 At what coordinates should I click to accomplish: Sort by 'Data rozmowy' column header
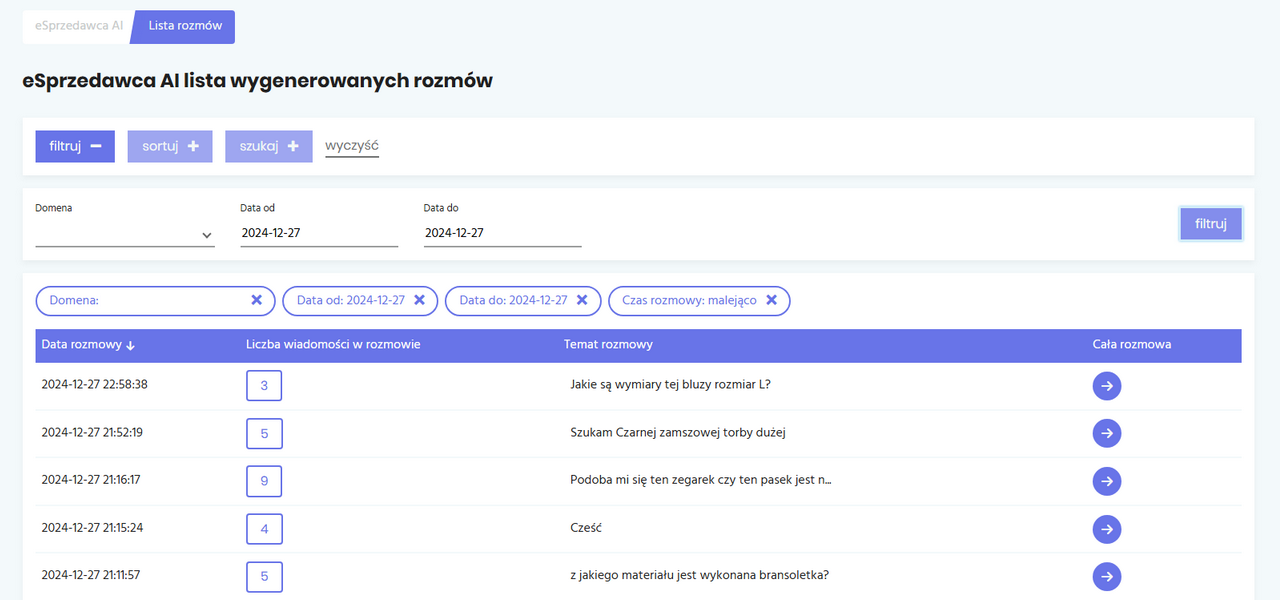pyautogui.click(x=88, y=345)
